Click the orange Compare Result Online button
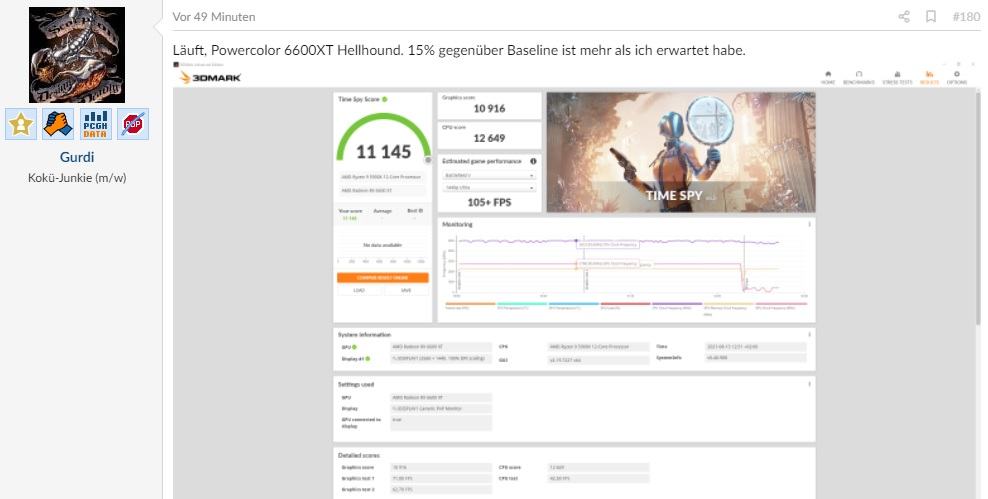Image resolution: width=988 pixels, height=499 pixels. click(x=382, y=277)
